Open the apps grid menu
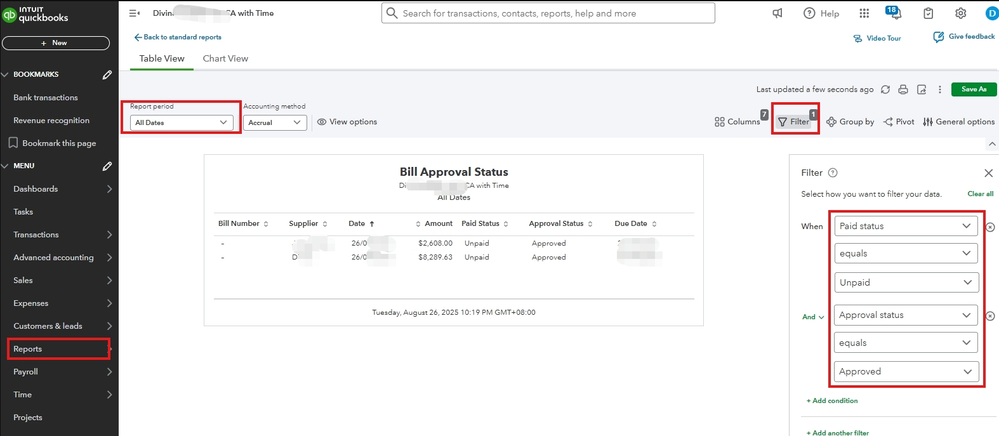 pyautogui.click(x=864, y=14)
